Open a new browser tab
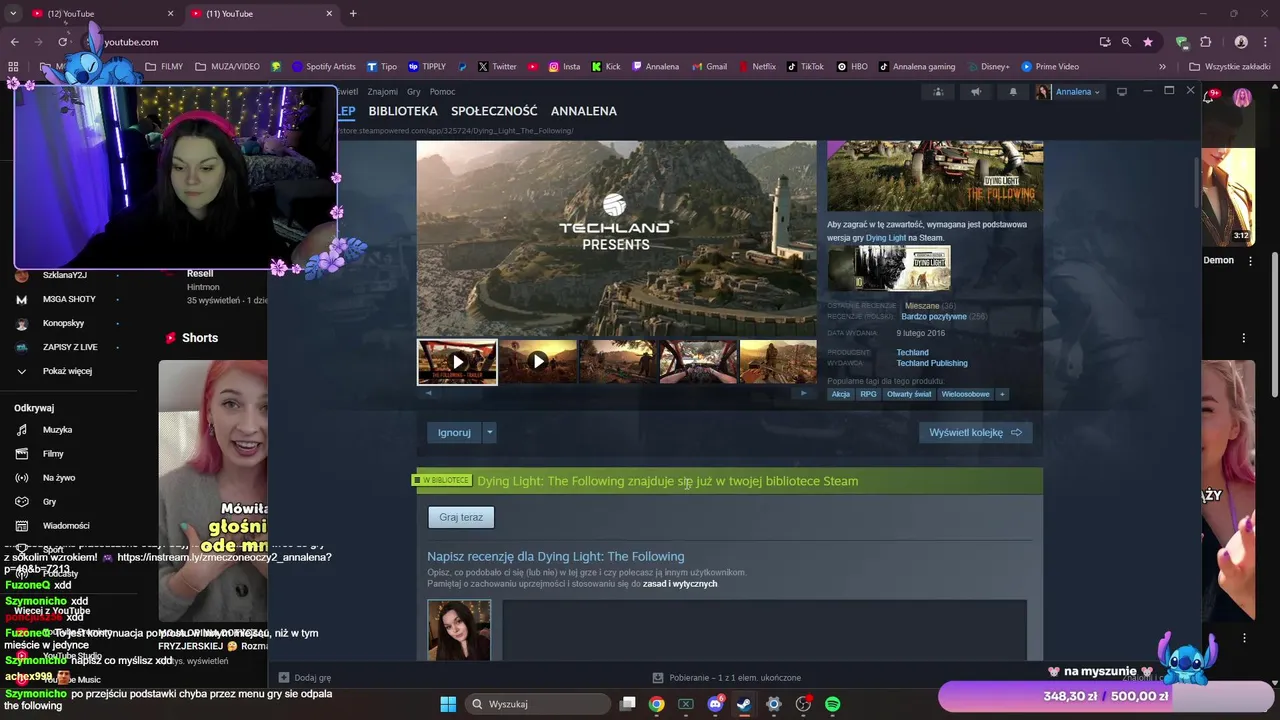This screenshot has height=720, width=1280. pyautogui.click(x=353, y=14)
